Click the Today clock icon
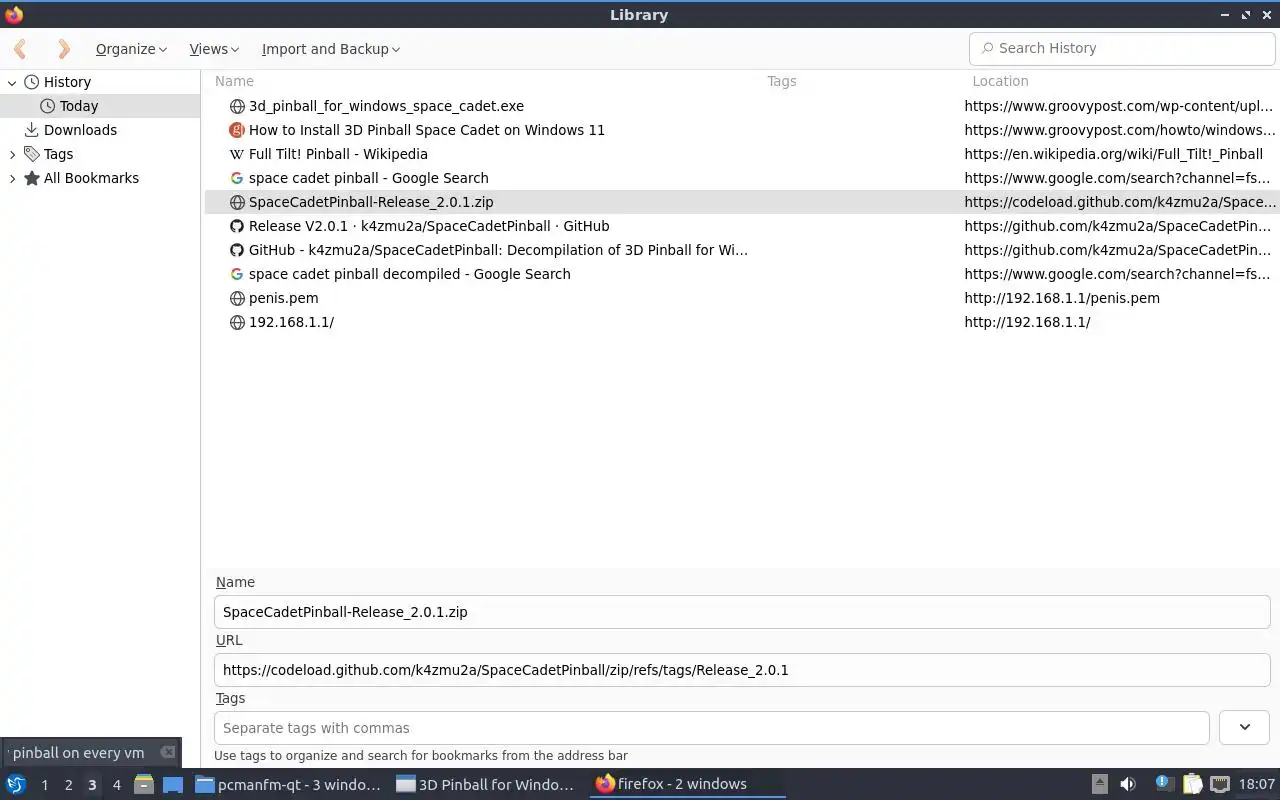This screenshot has height=800, width=1280. tap(48, 106)
